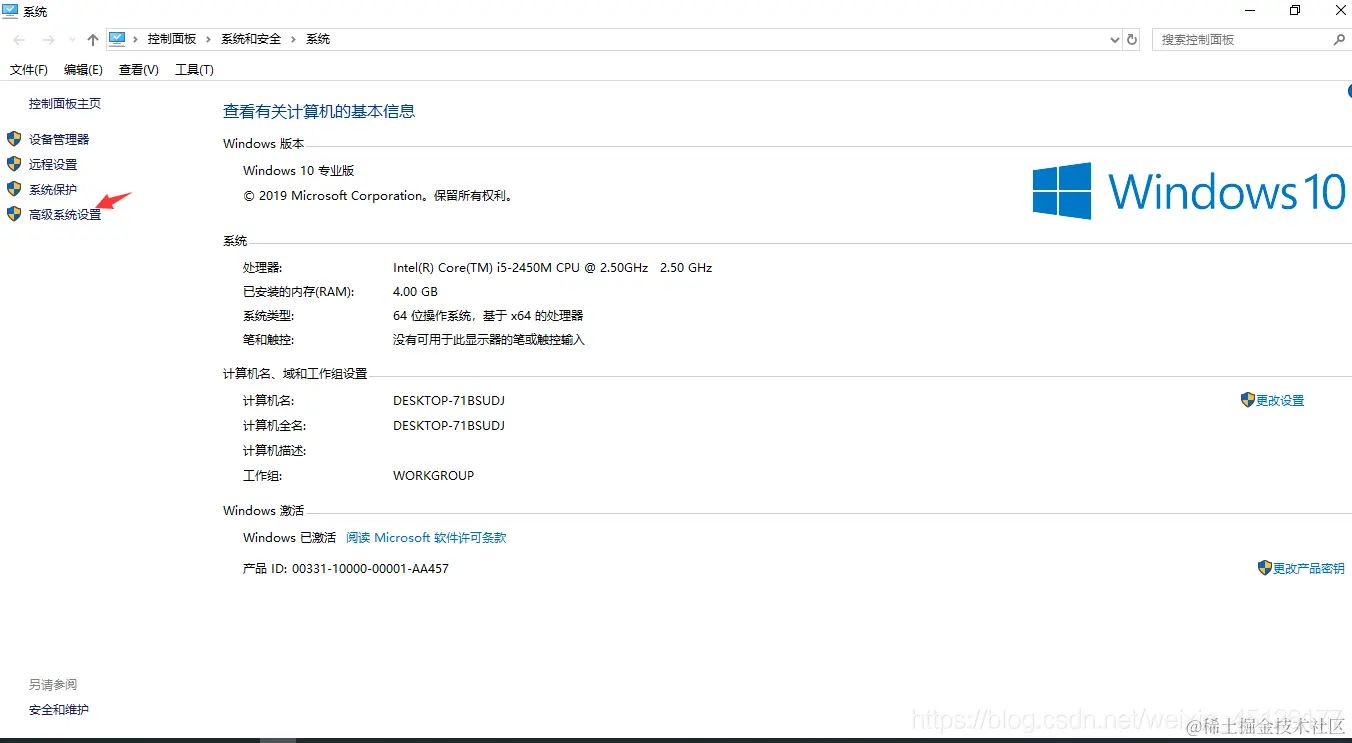Image resolution: width=1352 pixels, height=743 pixels.
Task: Click shield icon beside 远程设置
Action: 14,164
